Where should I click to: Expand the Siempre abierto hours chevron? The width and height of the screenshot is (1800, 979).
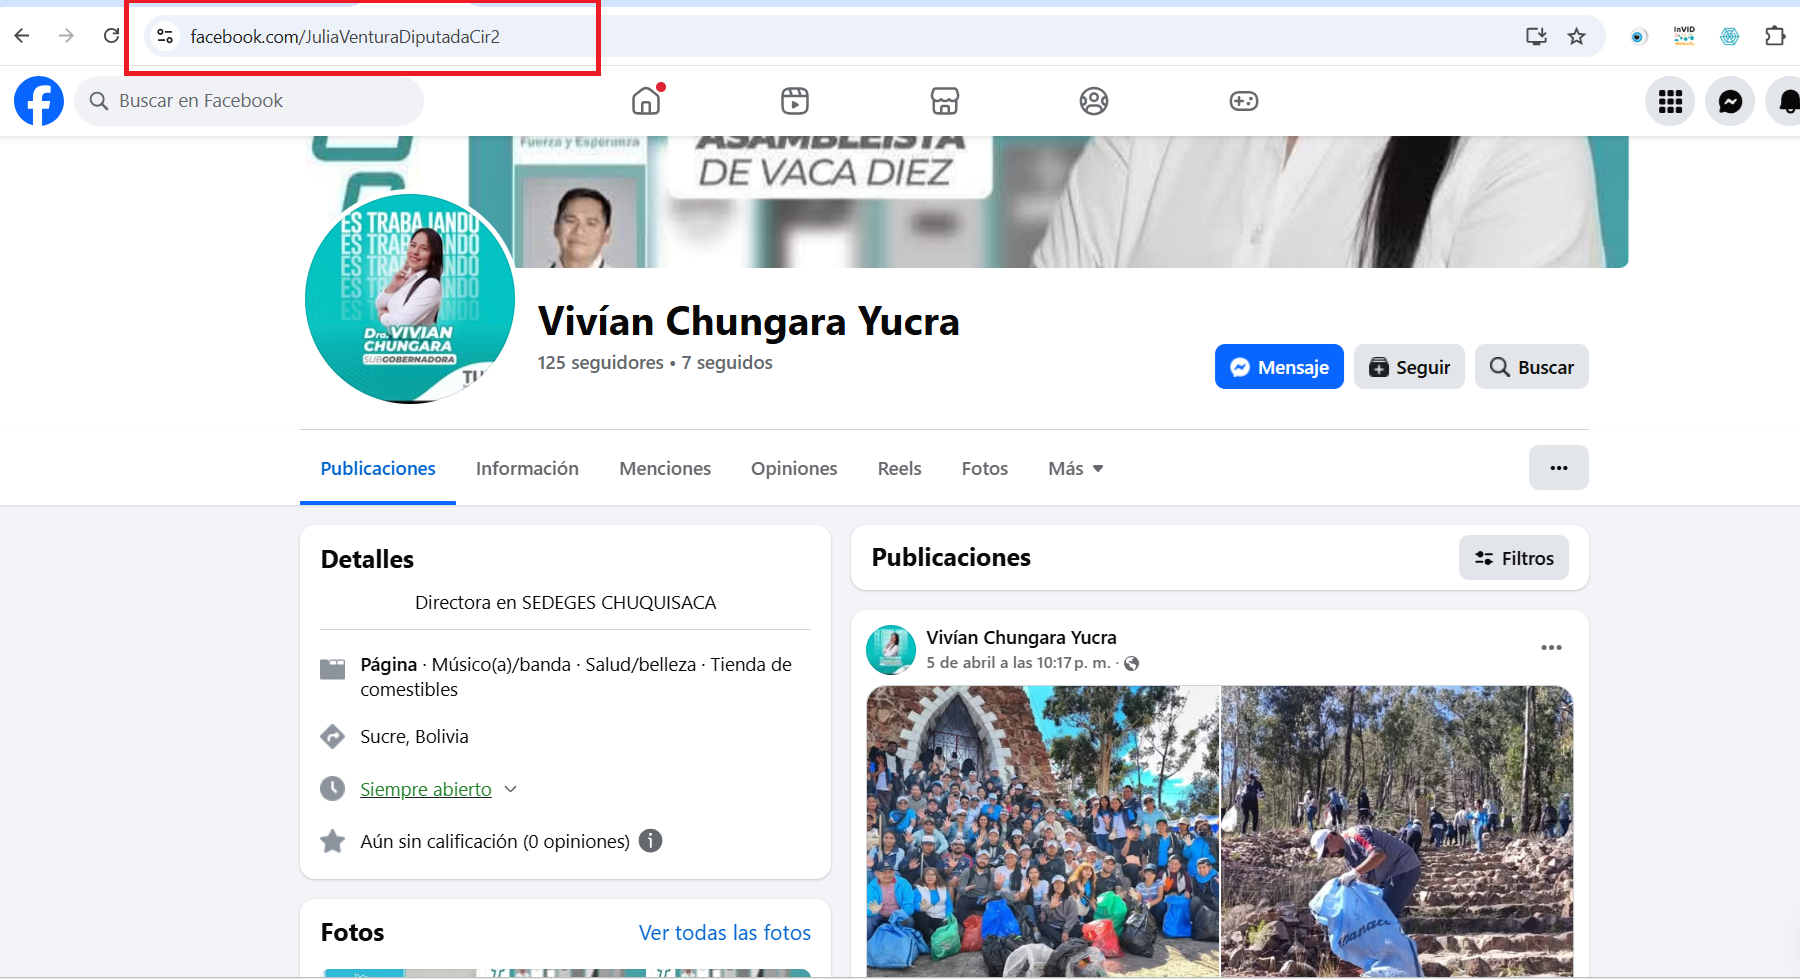[511, 789]
